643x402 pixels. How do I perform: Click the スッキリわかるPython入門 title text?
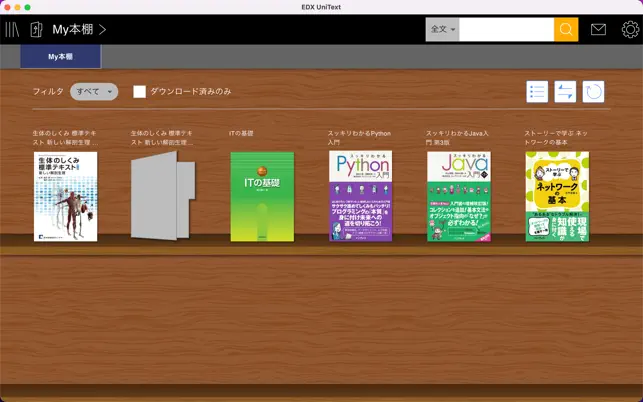tap(359, 138)
